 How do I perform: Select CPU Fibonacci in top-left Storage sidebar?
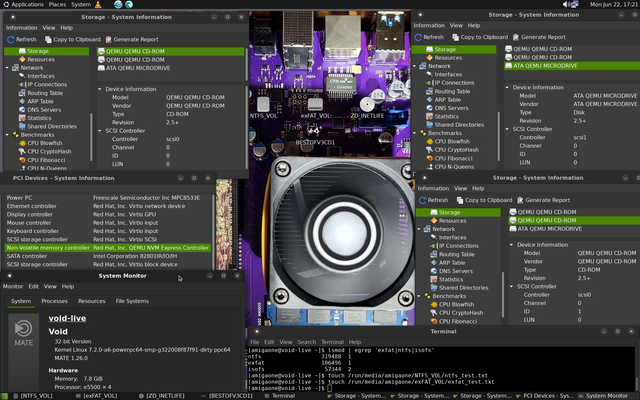pos(46,160)
